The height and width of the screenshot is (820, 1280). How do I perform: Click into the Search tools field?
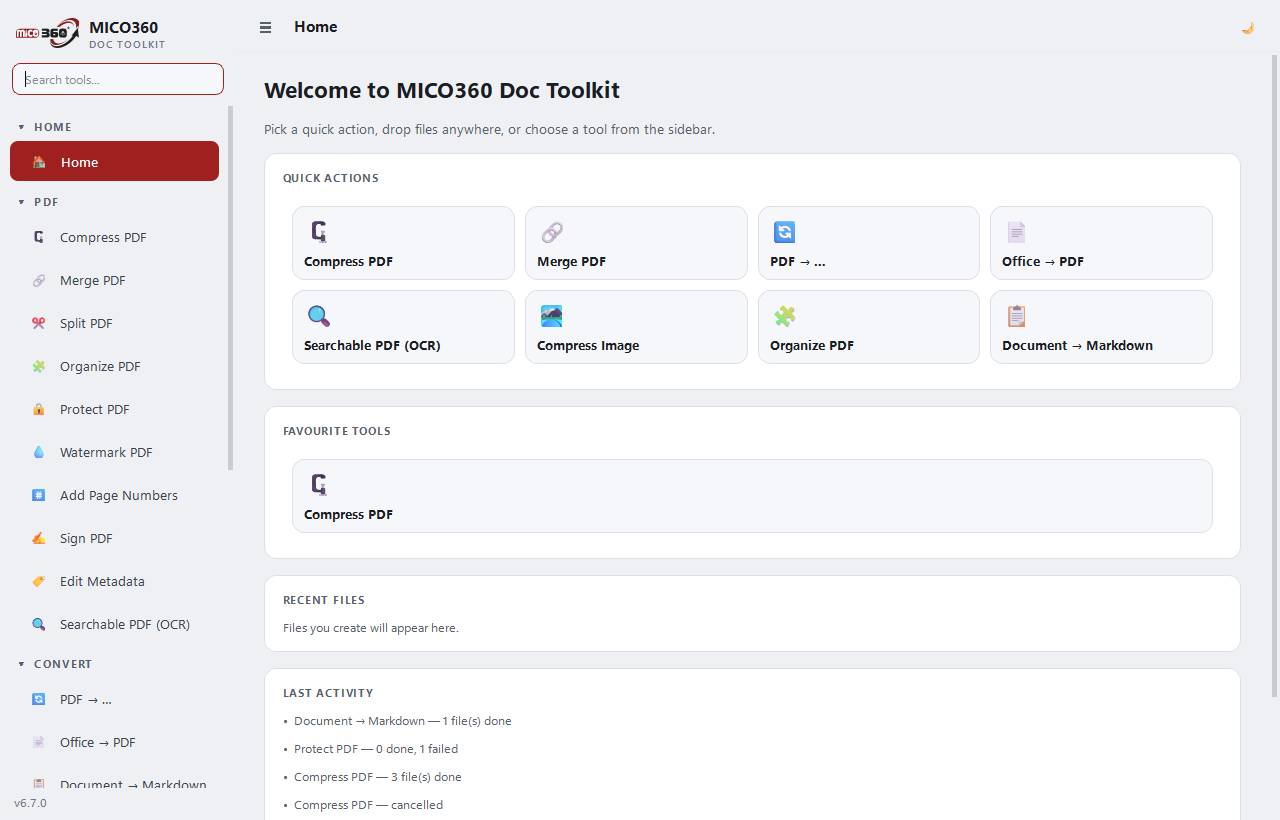pyautogui.click(x=118, y=79)
